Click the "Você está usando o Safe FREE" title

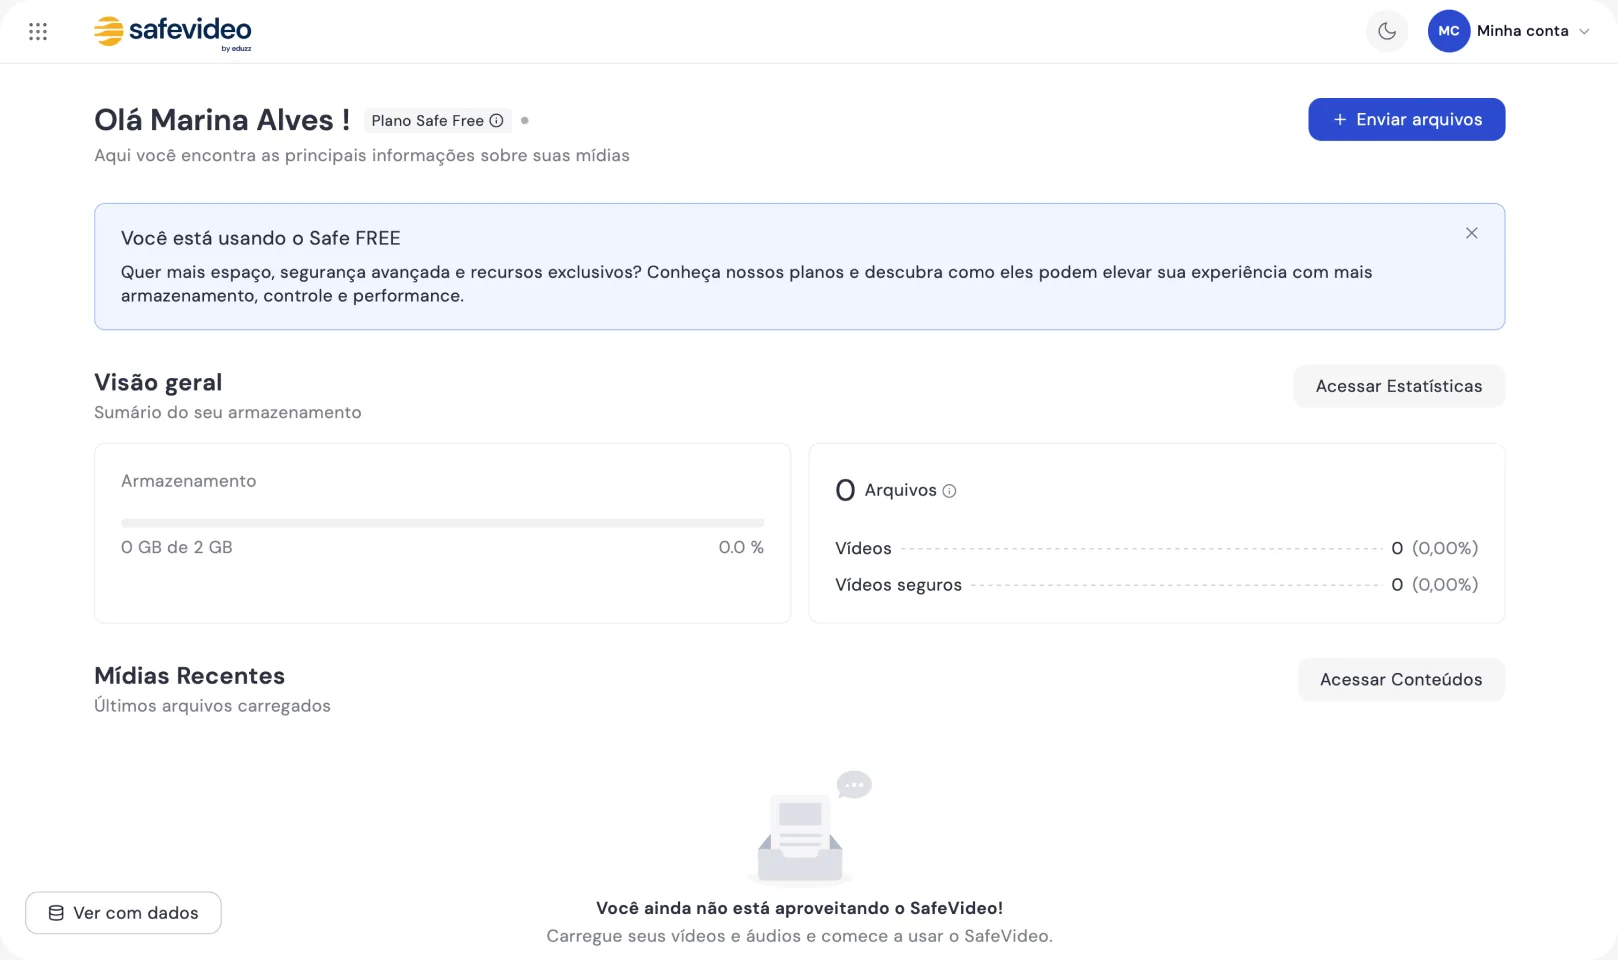tap(261, 238)
